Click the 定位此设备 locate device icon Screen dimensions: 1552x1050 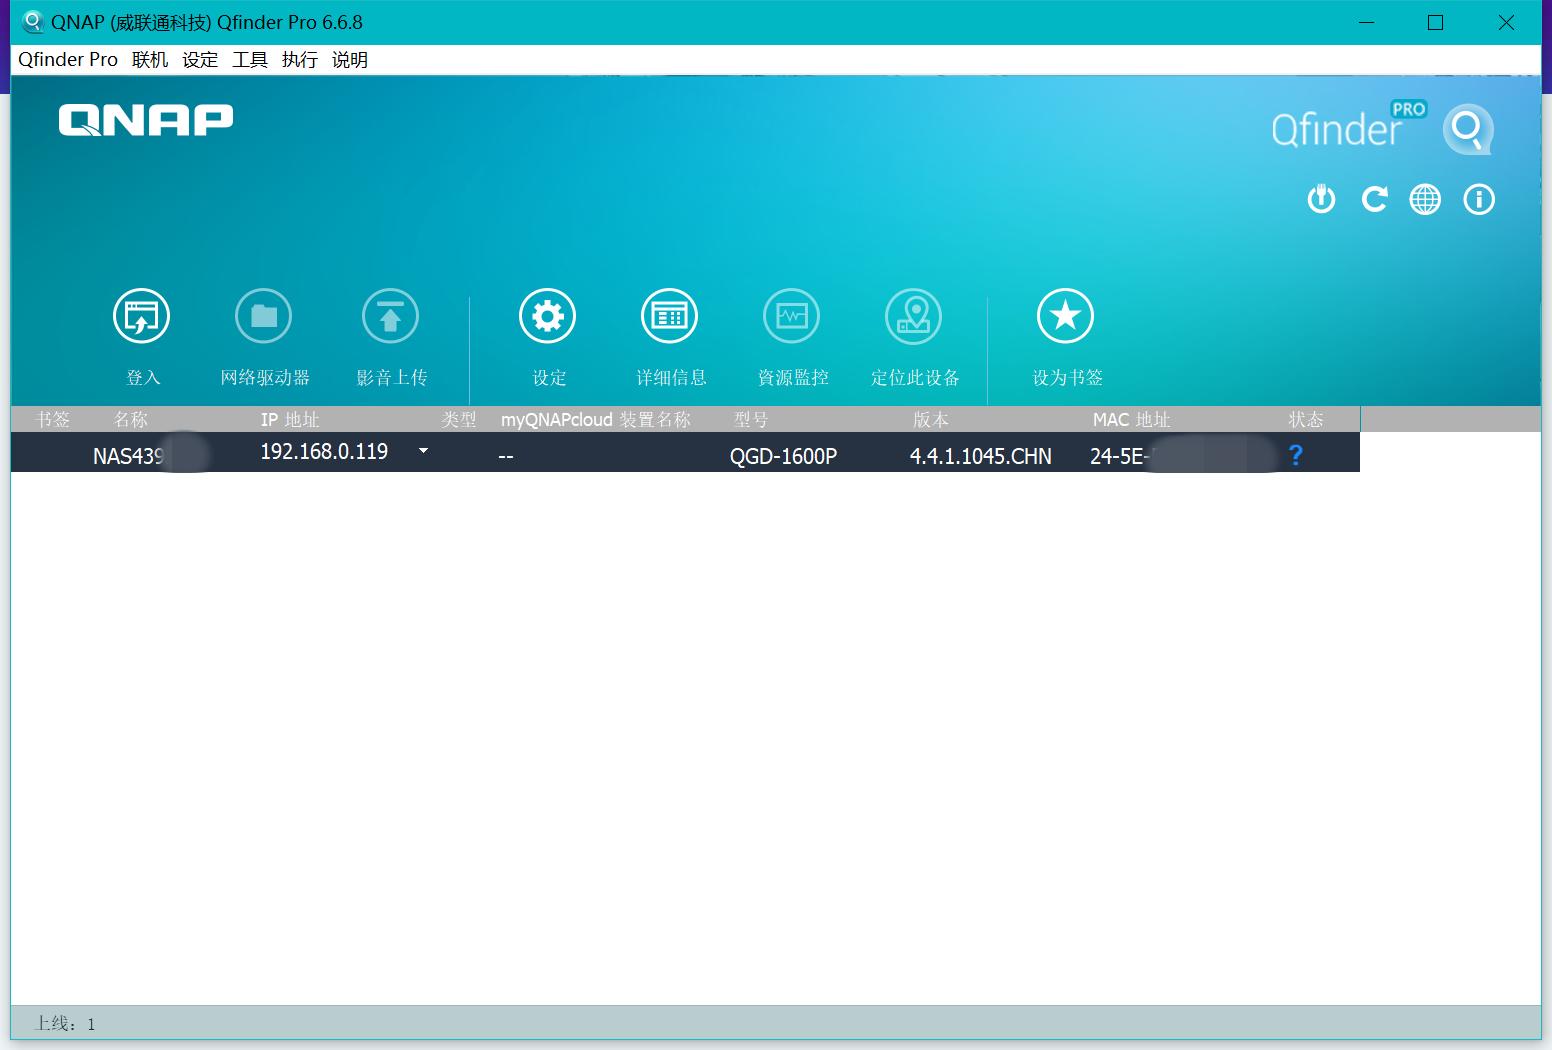coord(914,316)
